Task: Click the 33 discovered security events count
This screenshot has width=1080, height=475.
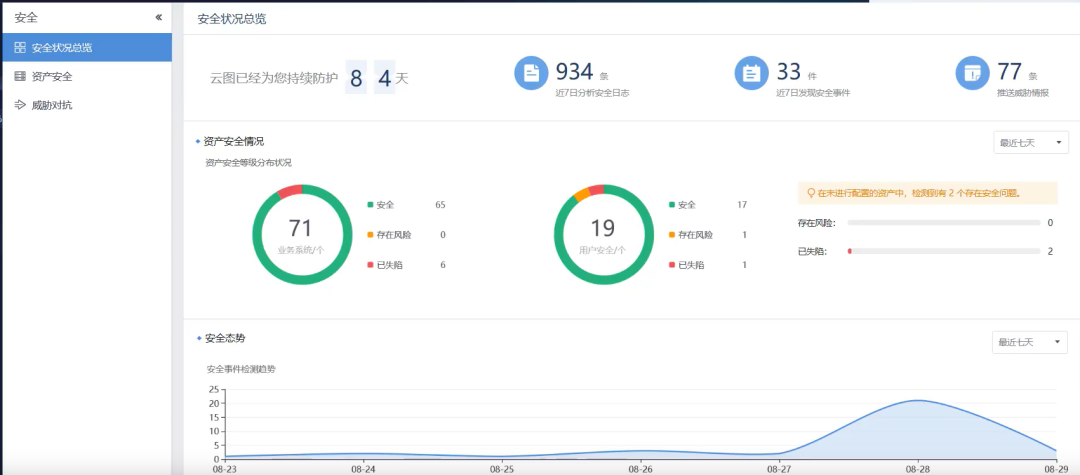Action: (789, 71)
